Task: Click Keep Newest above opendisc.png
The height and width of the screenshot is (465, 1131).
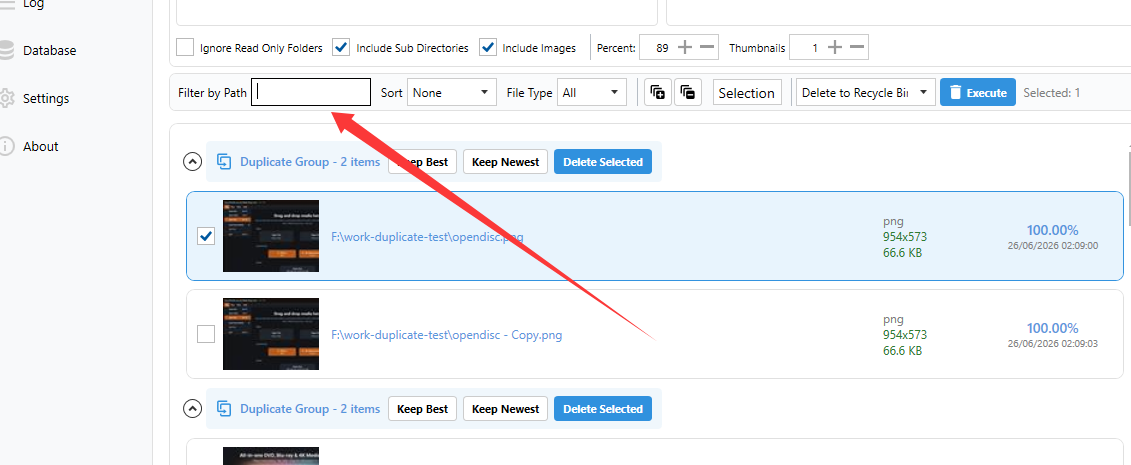Action: (x=505, y=162)
